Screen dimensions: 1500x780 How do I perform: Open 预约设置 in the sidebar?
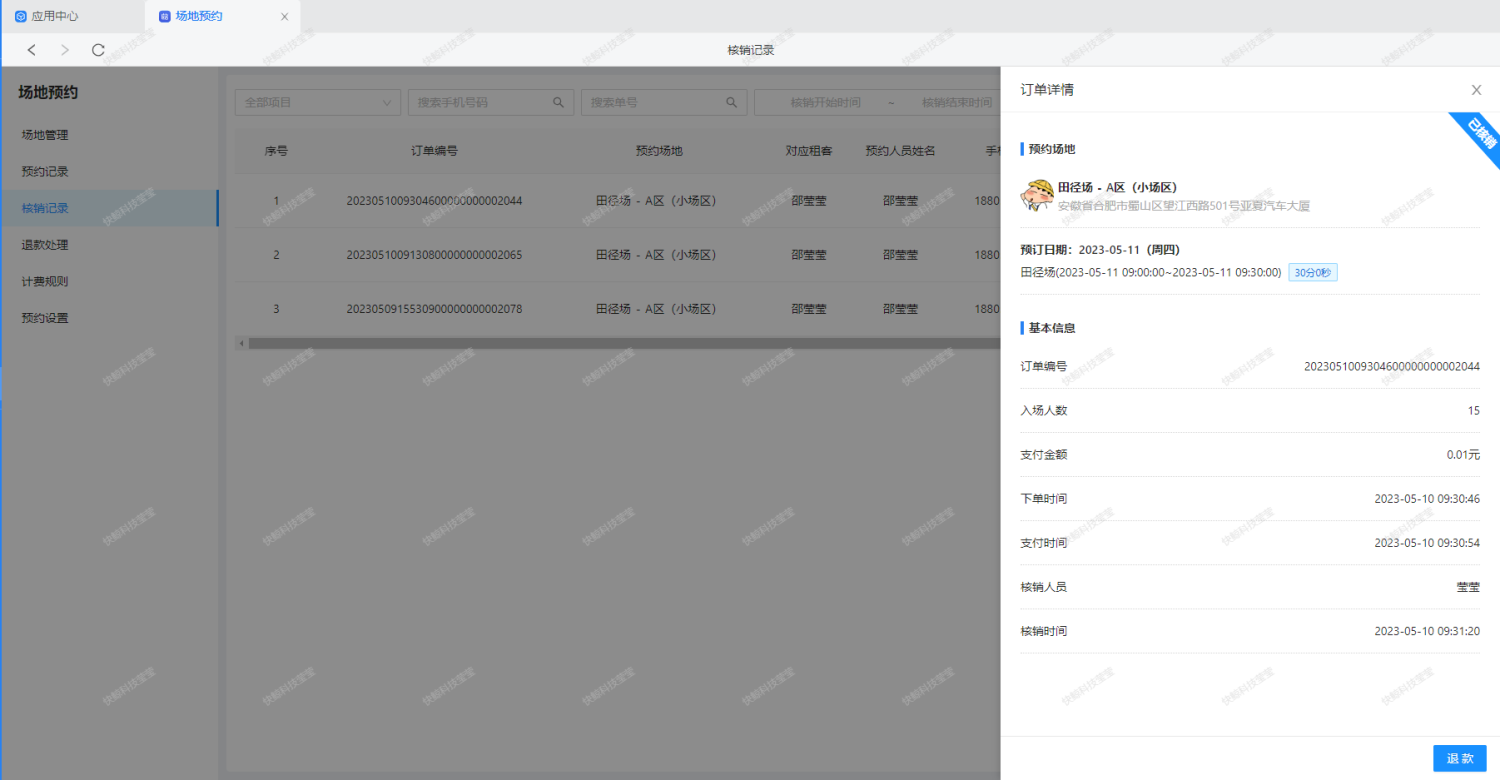(110, 318)
